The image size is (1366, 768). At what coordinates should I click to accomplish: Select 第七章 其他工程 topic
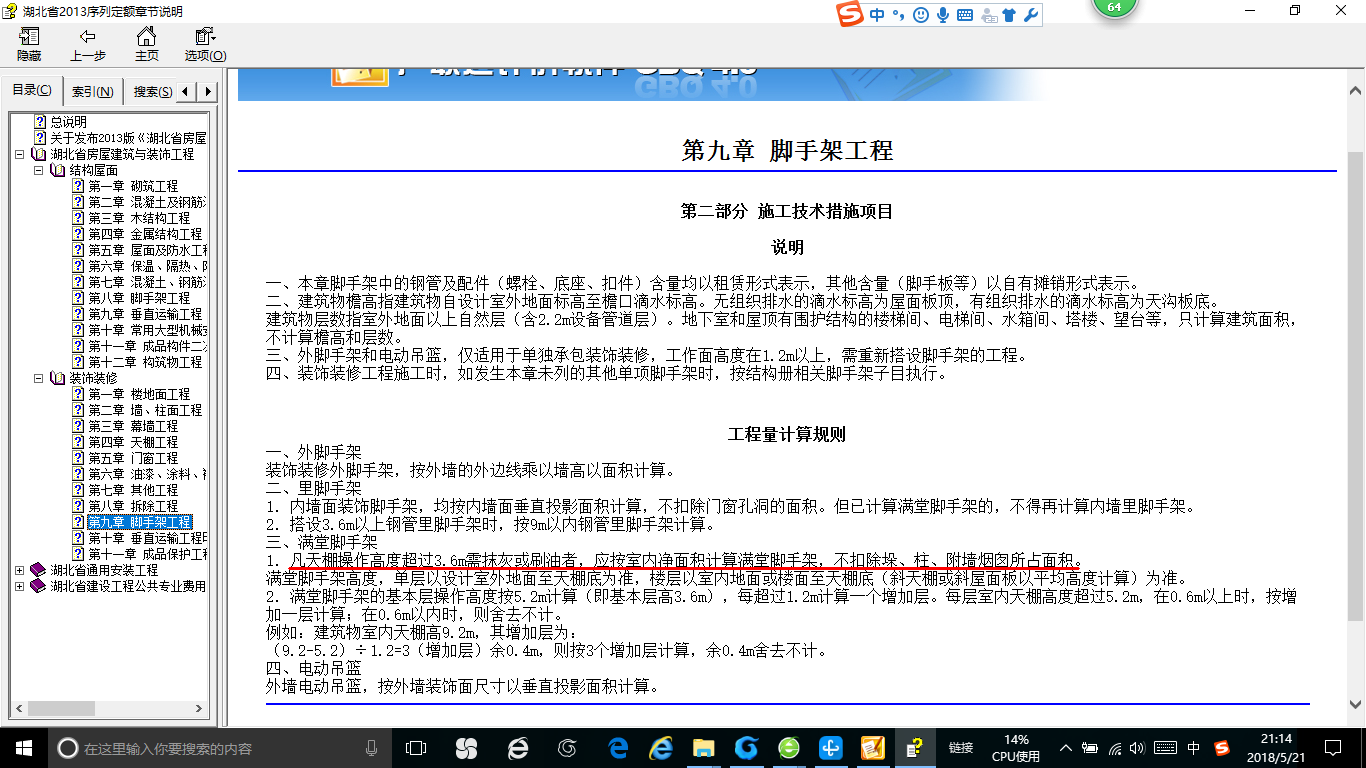(133, 490)
